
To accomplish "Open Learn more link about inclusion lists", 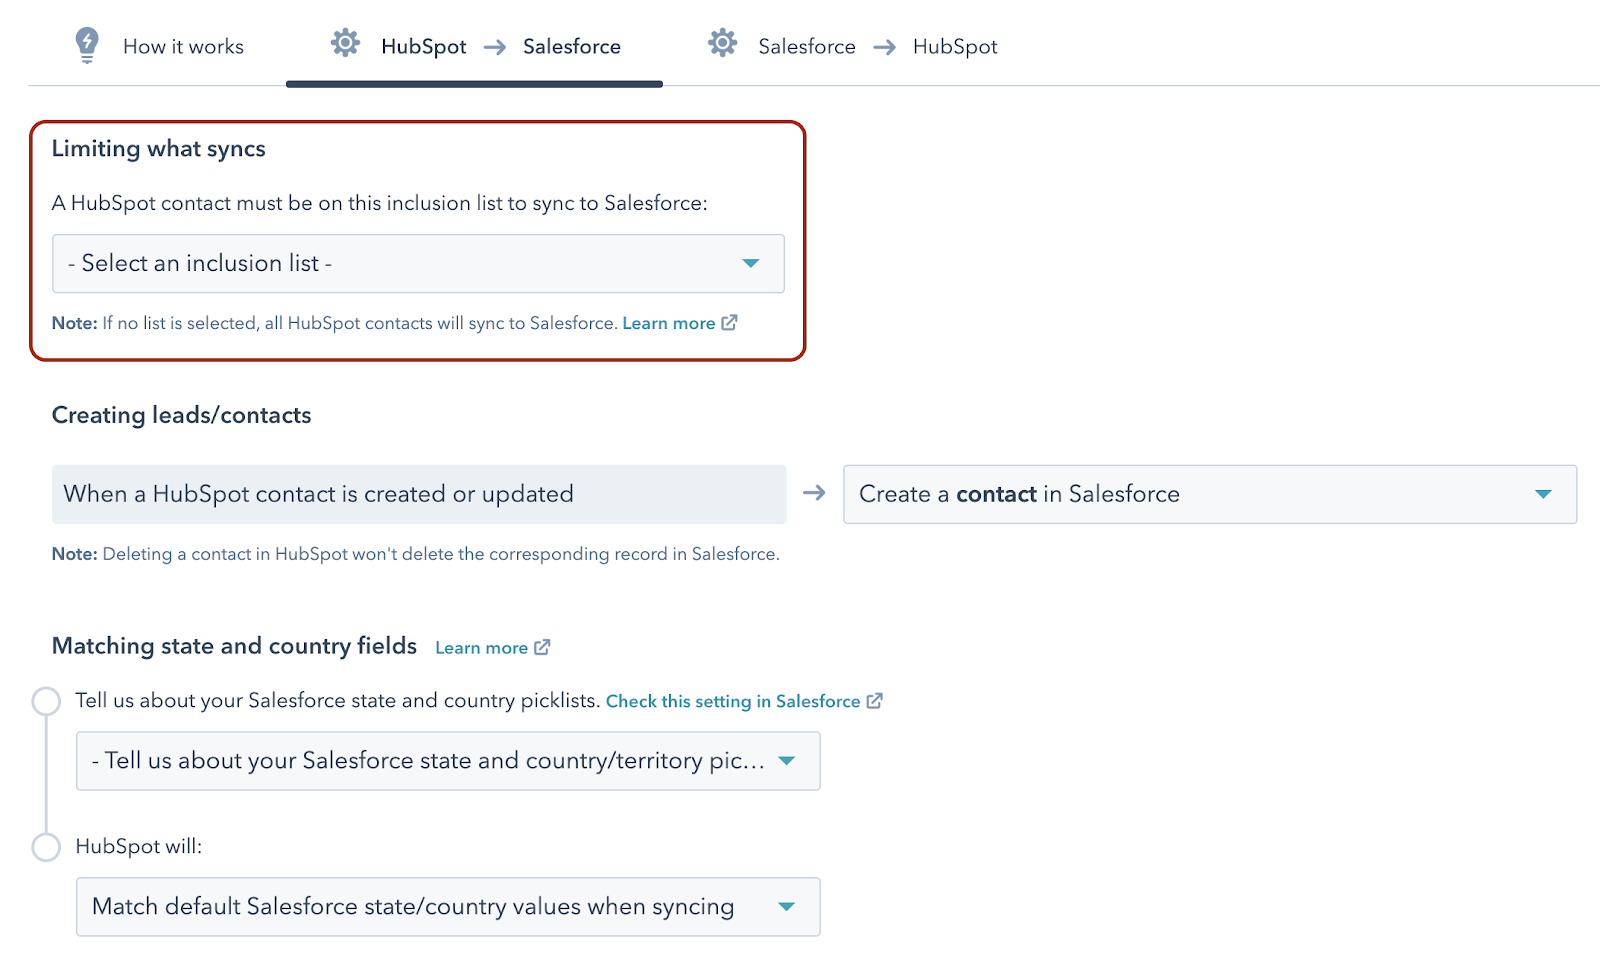I will click(x=668, y=323).
